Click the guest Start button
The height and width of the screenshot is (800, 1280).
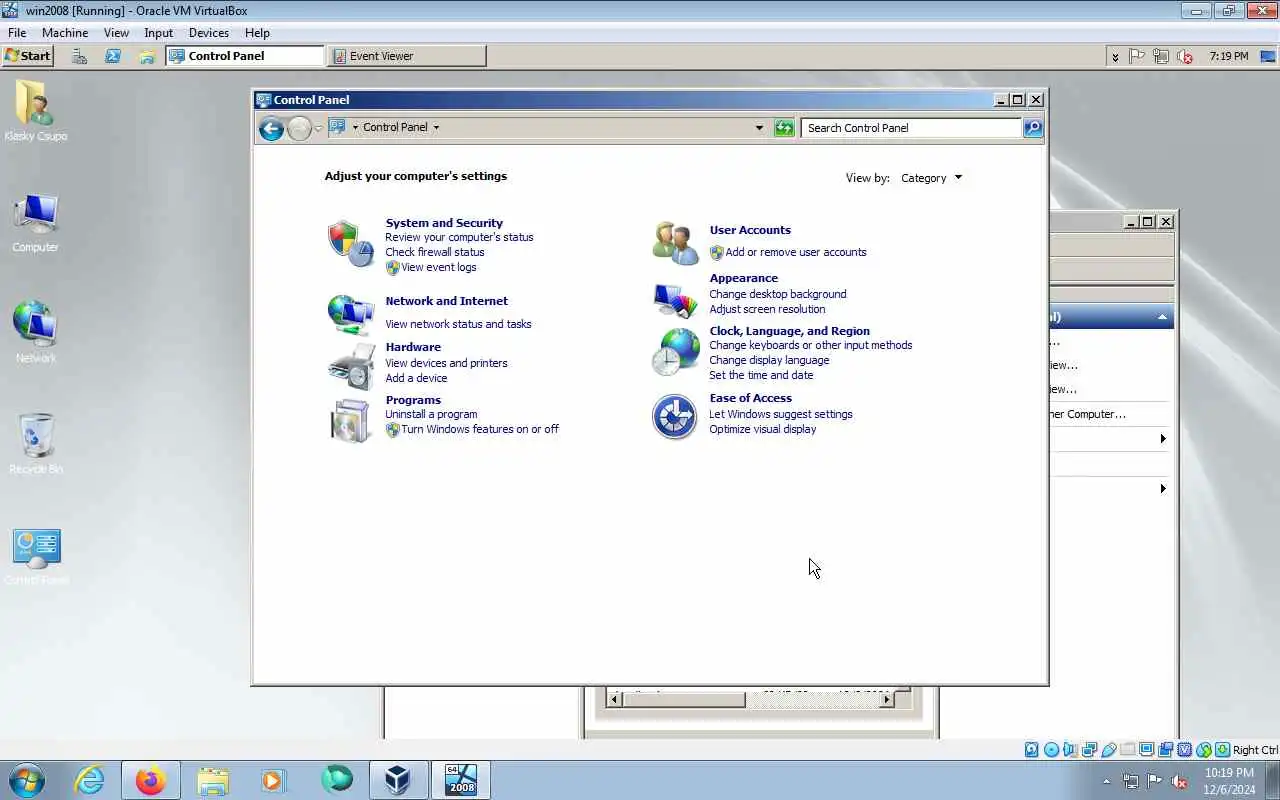[x=28, y=56]
